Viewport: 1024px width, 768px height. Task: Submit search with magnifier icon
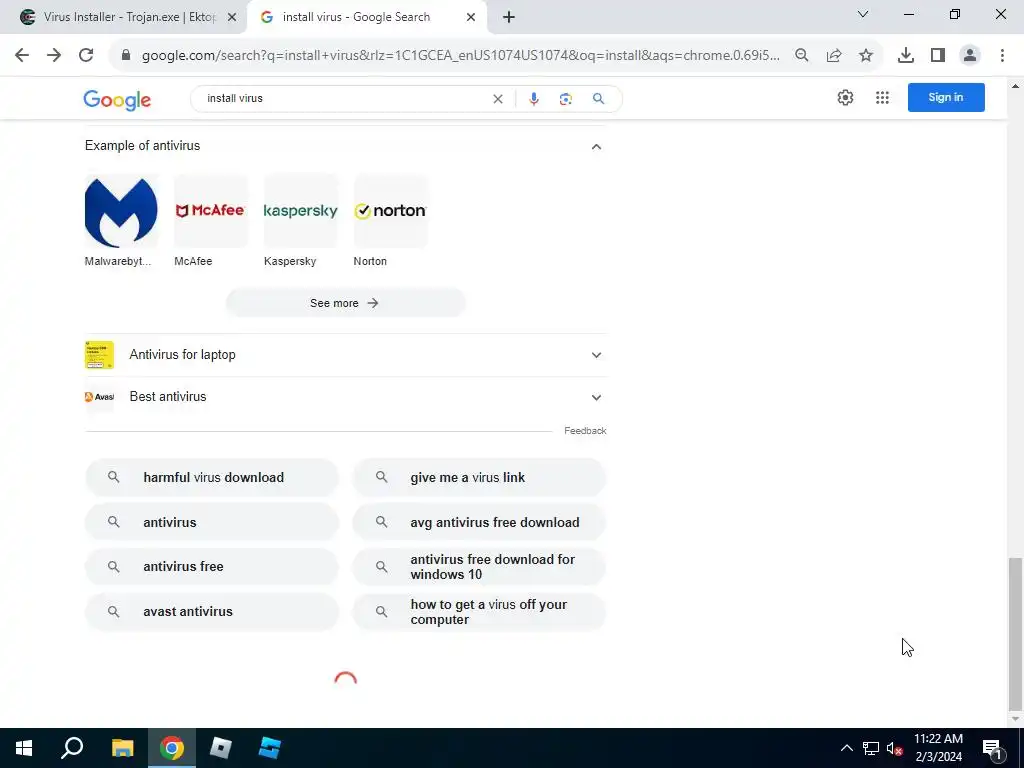pyautogui.click(x=598, y=99)
